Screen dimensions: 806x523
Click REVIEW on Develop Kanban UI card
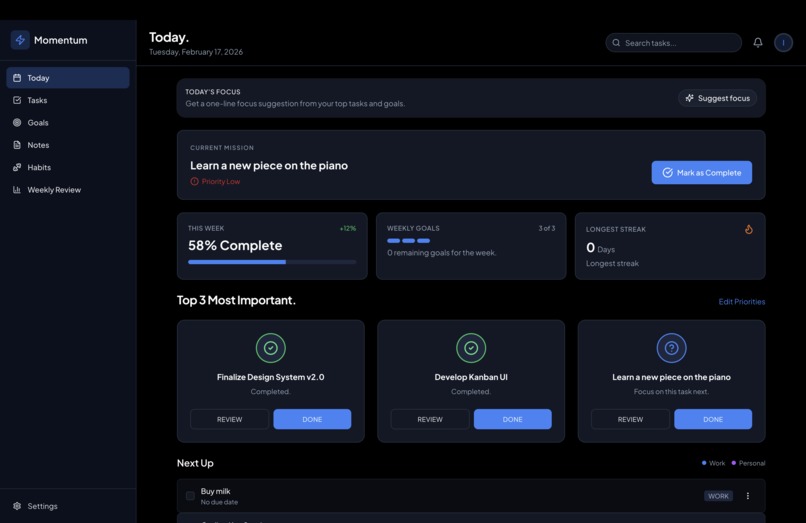(x=430, y=419)
